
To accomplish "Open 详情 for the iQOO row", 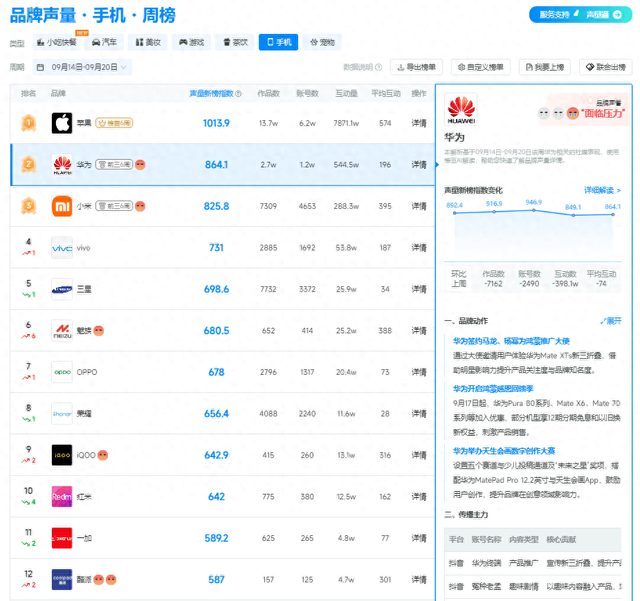I will coord(419,455).
